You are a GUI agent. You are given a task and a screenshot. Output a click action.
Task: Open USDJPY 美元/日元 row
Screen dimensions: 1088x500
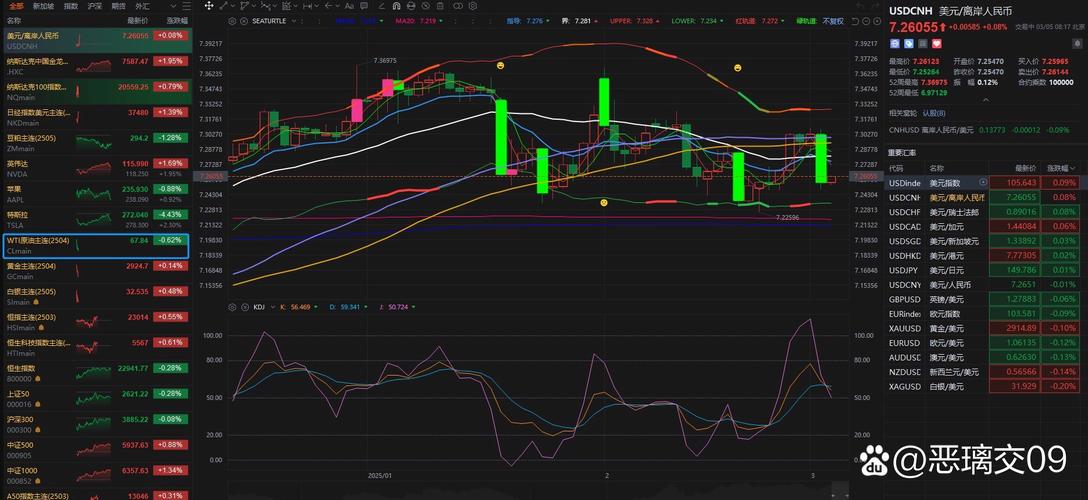(x=983, y=270)
